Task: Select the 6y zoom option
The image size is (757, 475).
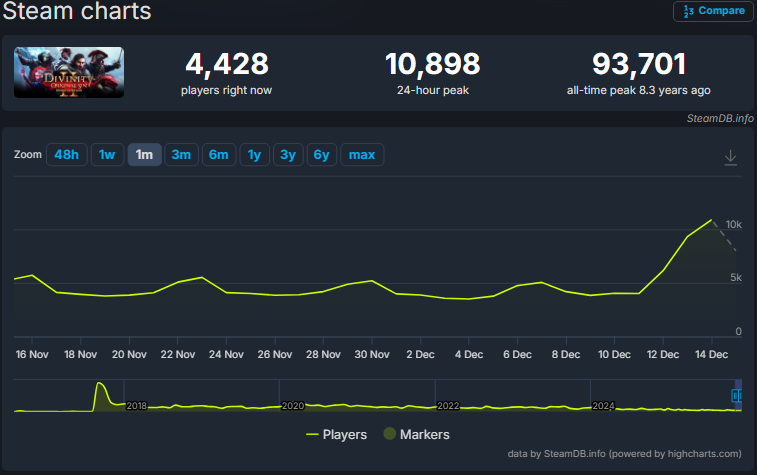Action: point(322,154)
